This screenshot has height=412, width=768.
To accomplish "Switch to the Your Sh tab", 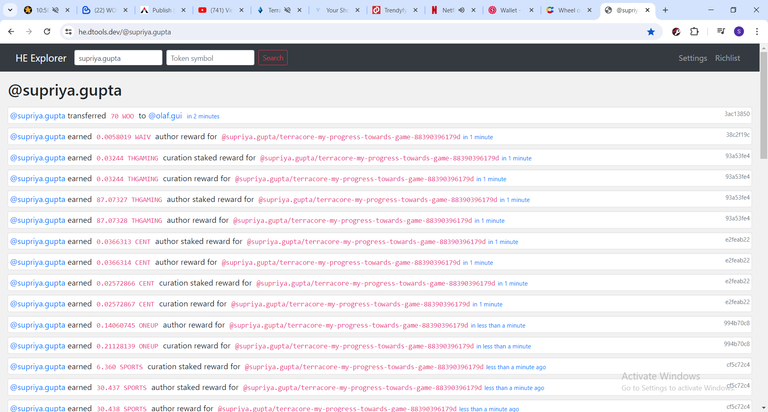I will [x=337, y=10].
